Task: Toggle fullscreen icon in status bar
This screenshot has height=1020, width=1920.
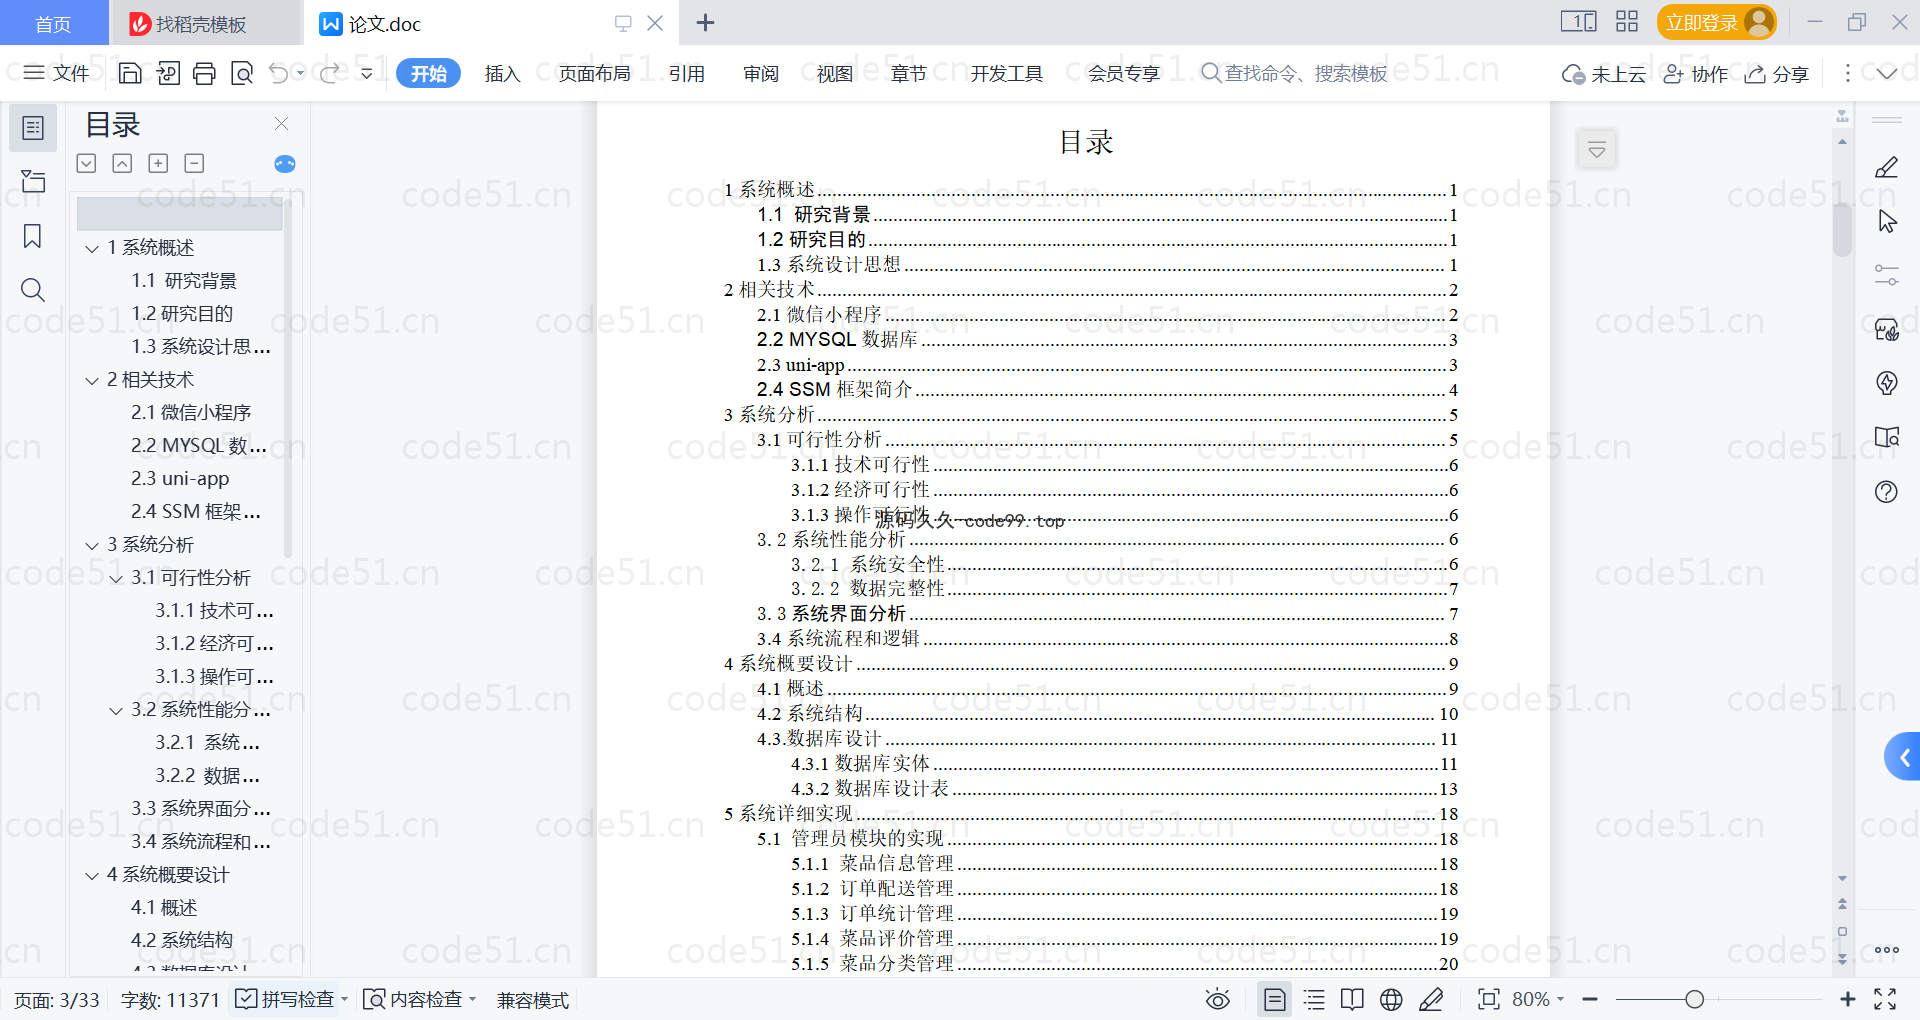Action: pyautogui.click(x=1885, y=999)
